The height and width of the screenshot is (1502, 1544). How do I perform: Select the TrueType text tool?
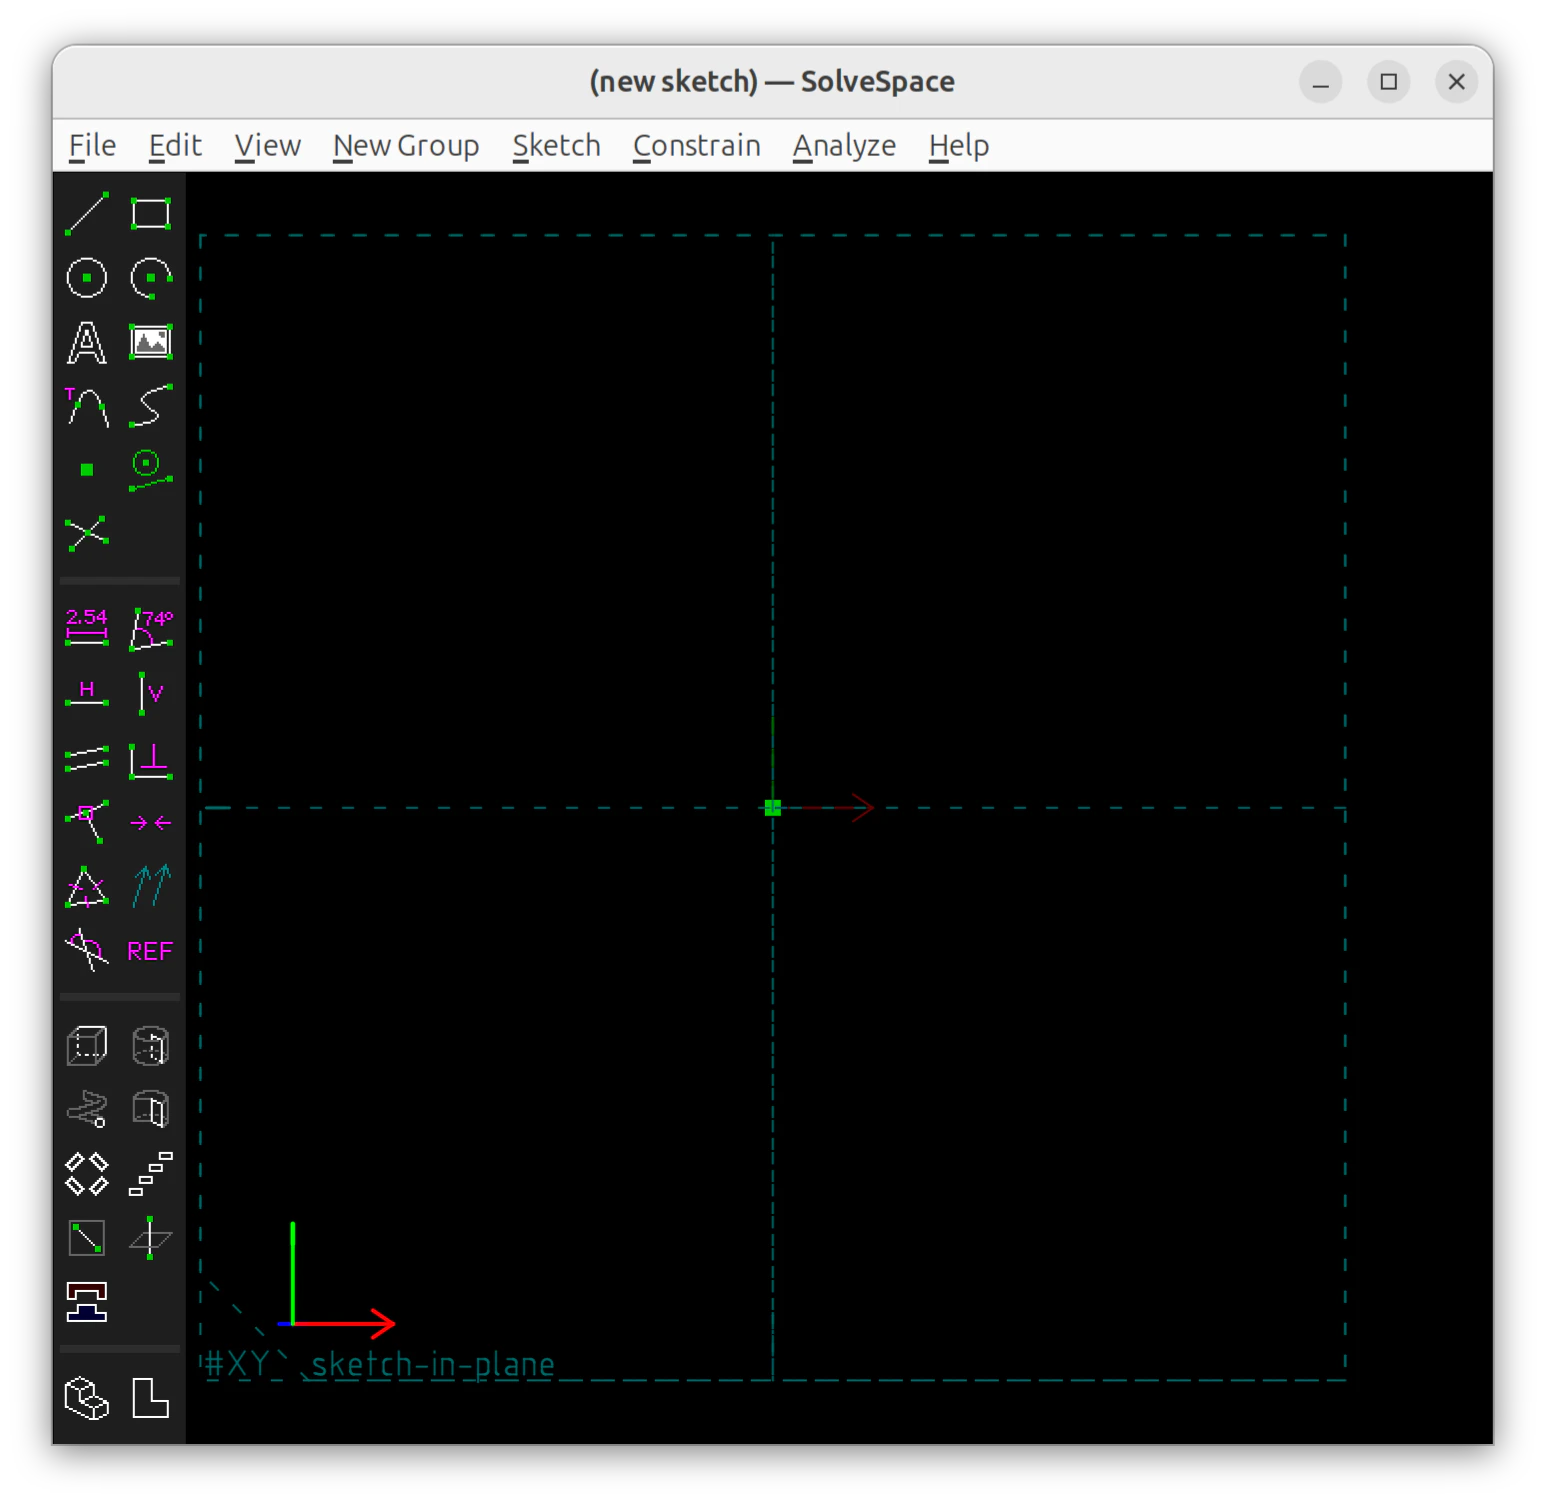[x=87, y=342]
